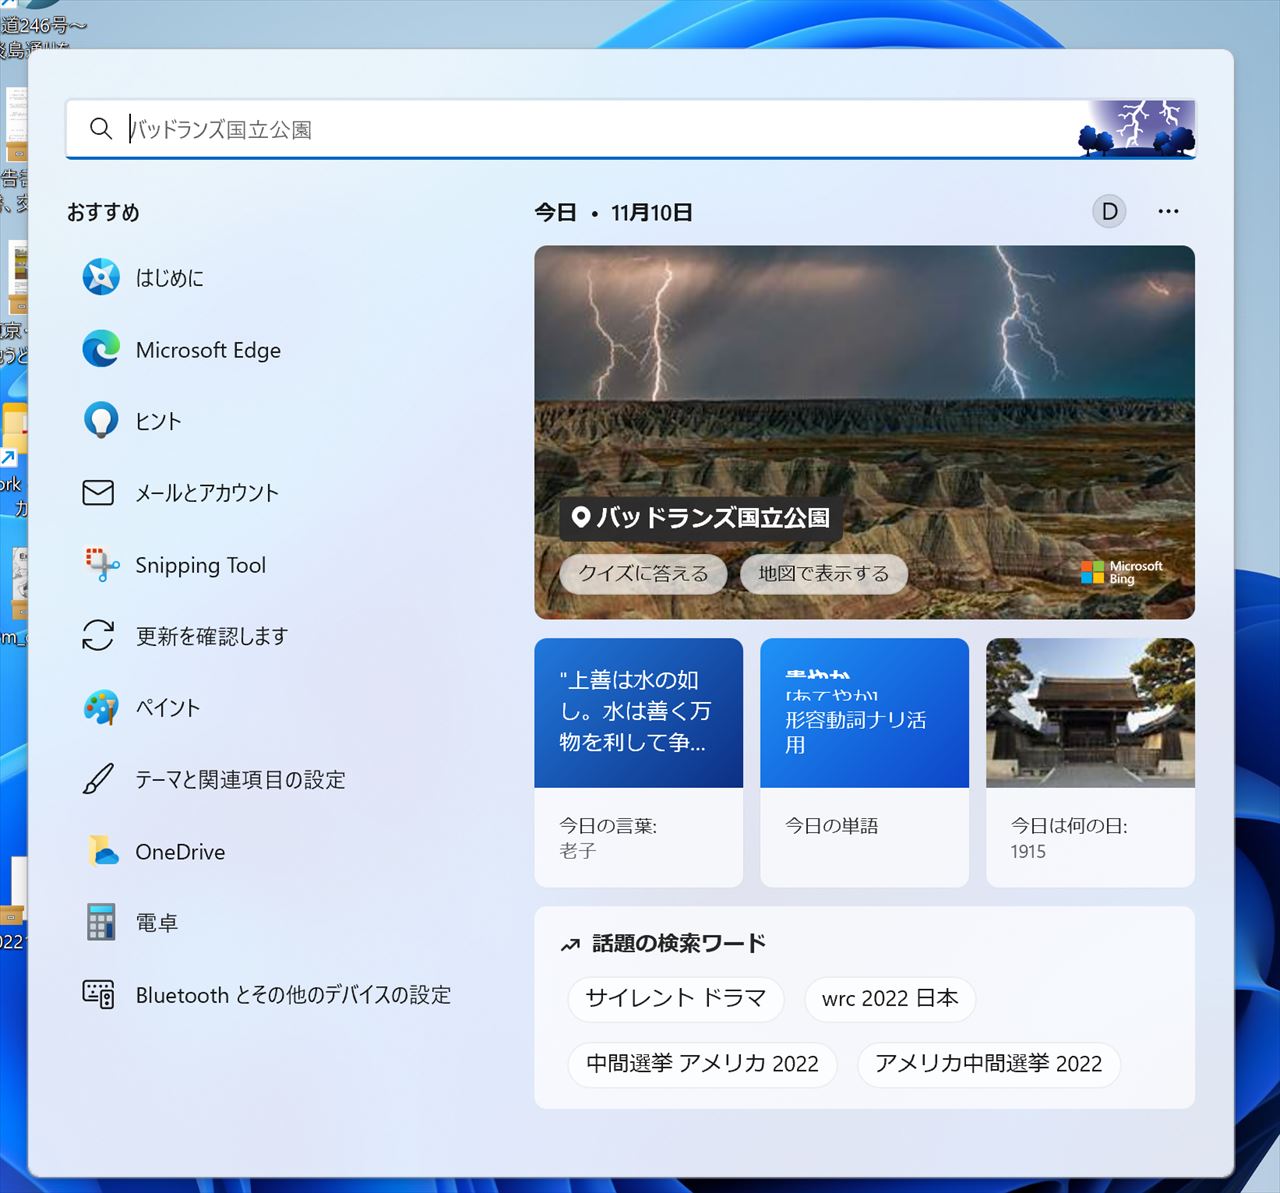Open the 今日は何の日 1915 card
Image resolution: width=1280 pixels, height=1193 pixels.
click(1090, 763)
